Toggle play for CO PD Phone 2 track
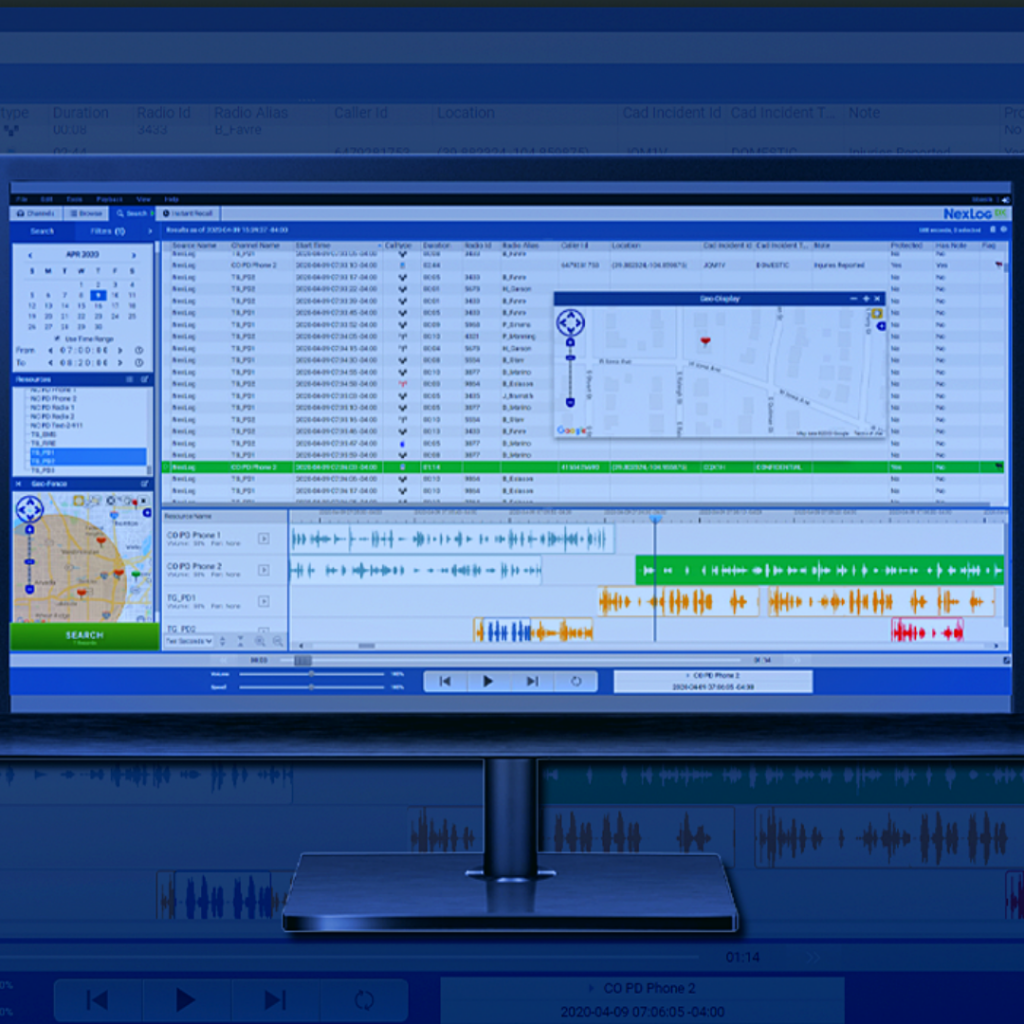 tap(264, 570)
